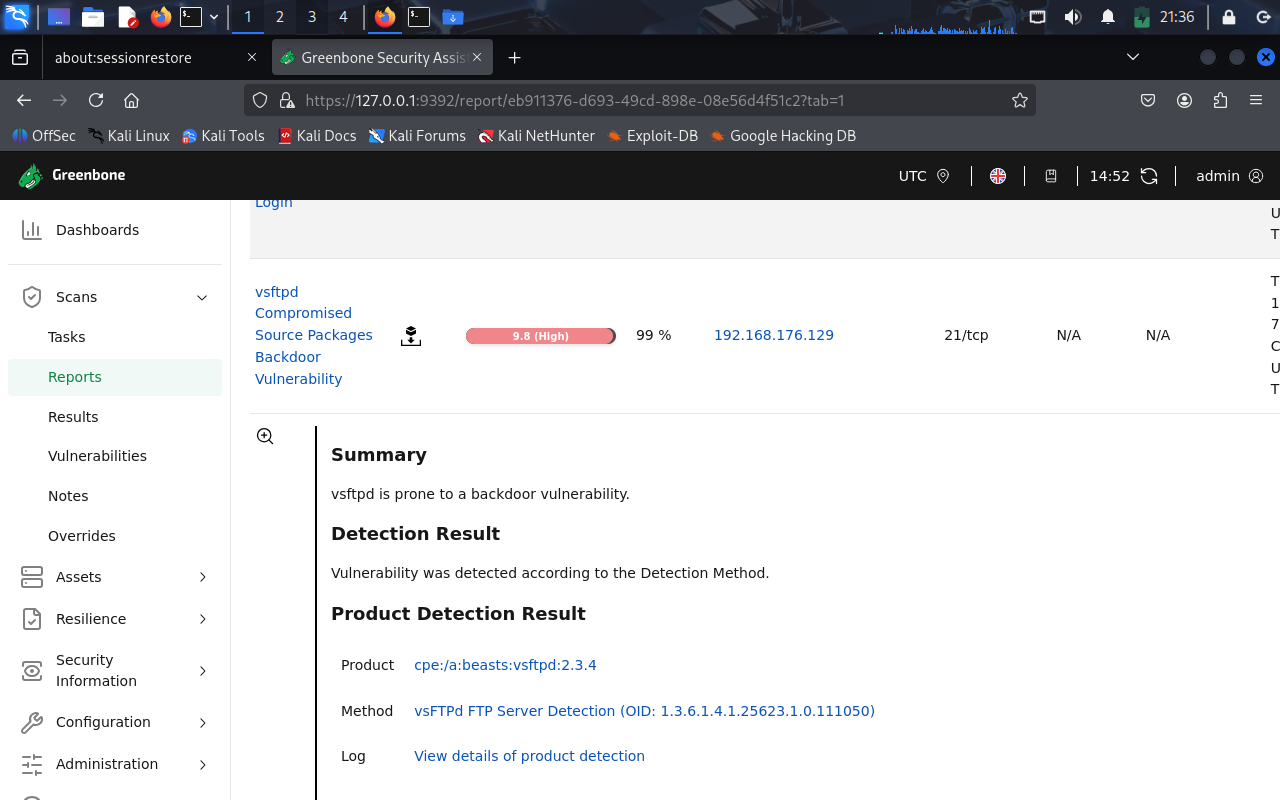Refresh the session using reload icon beside 14:52
This screenshot has height=800, width=1280.
[x=1148, y=175]
